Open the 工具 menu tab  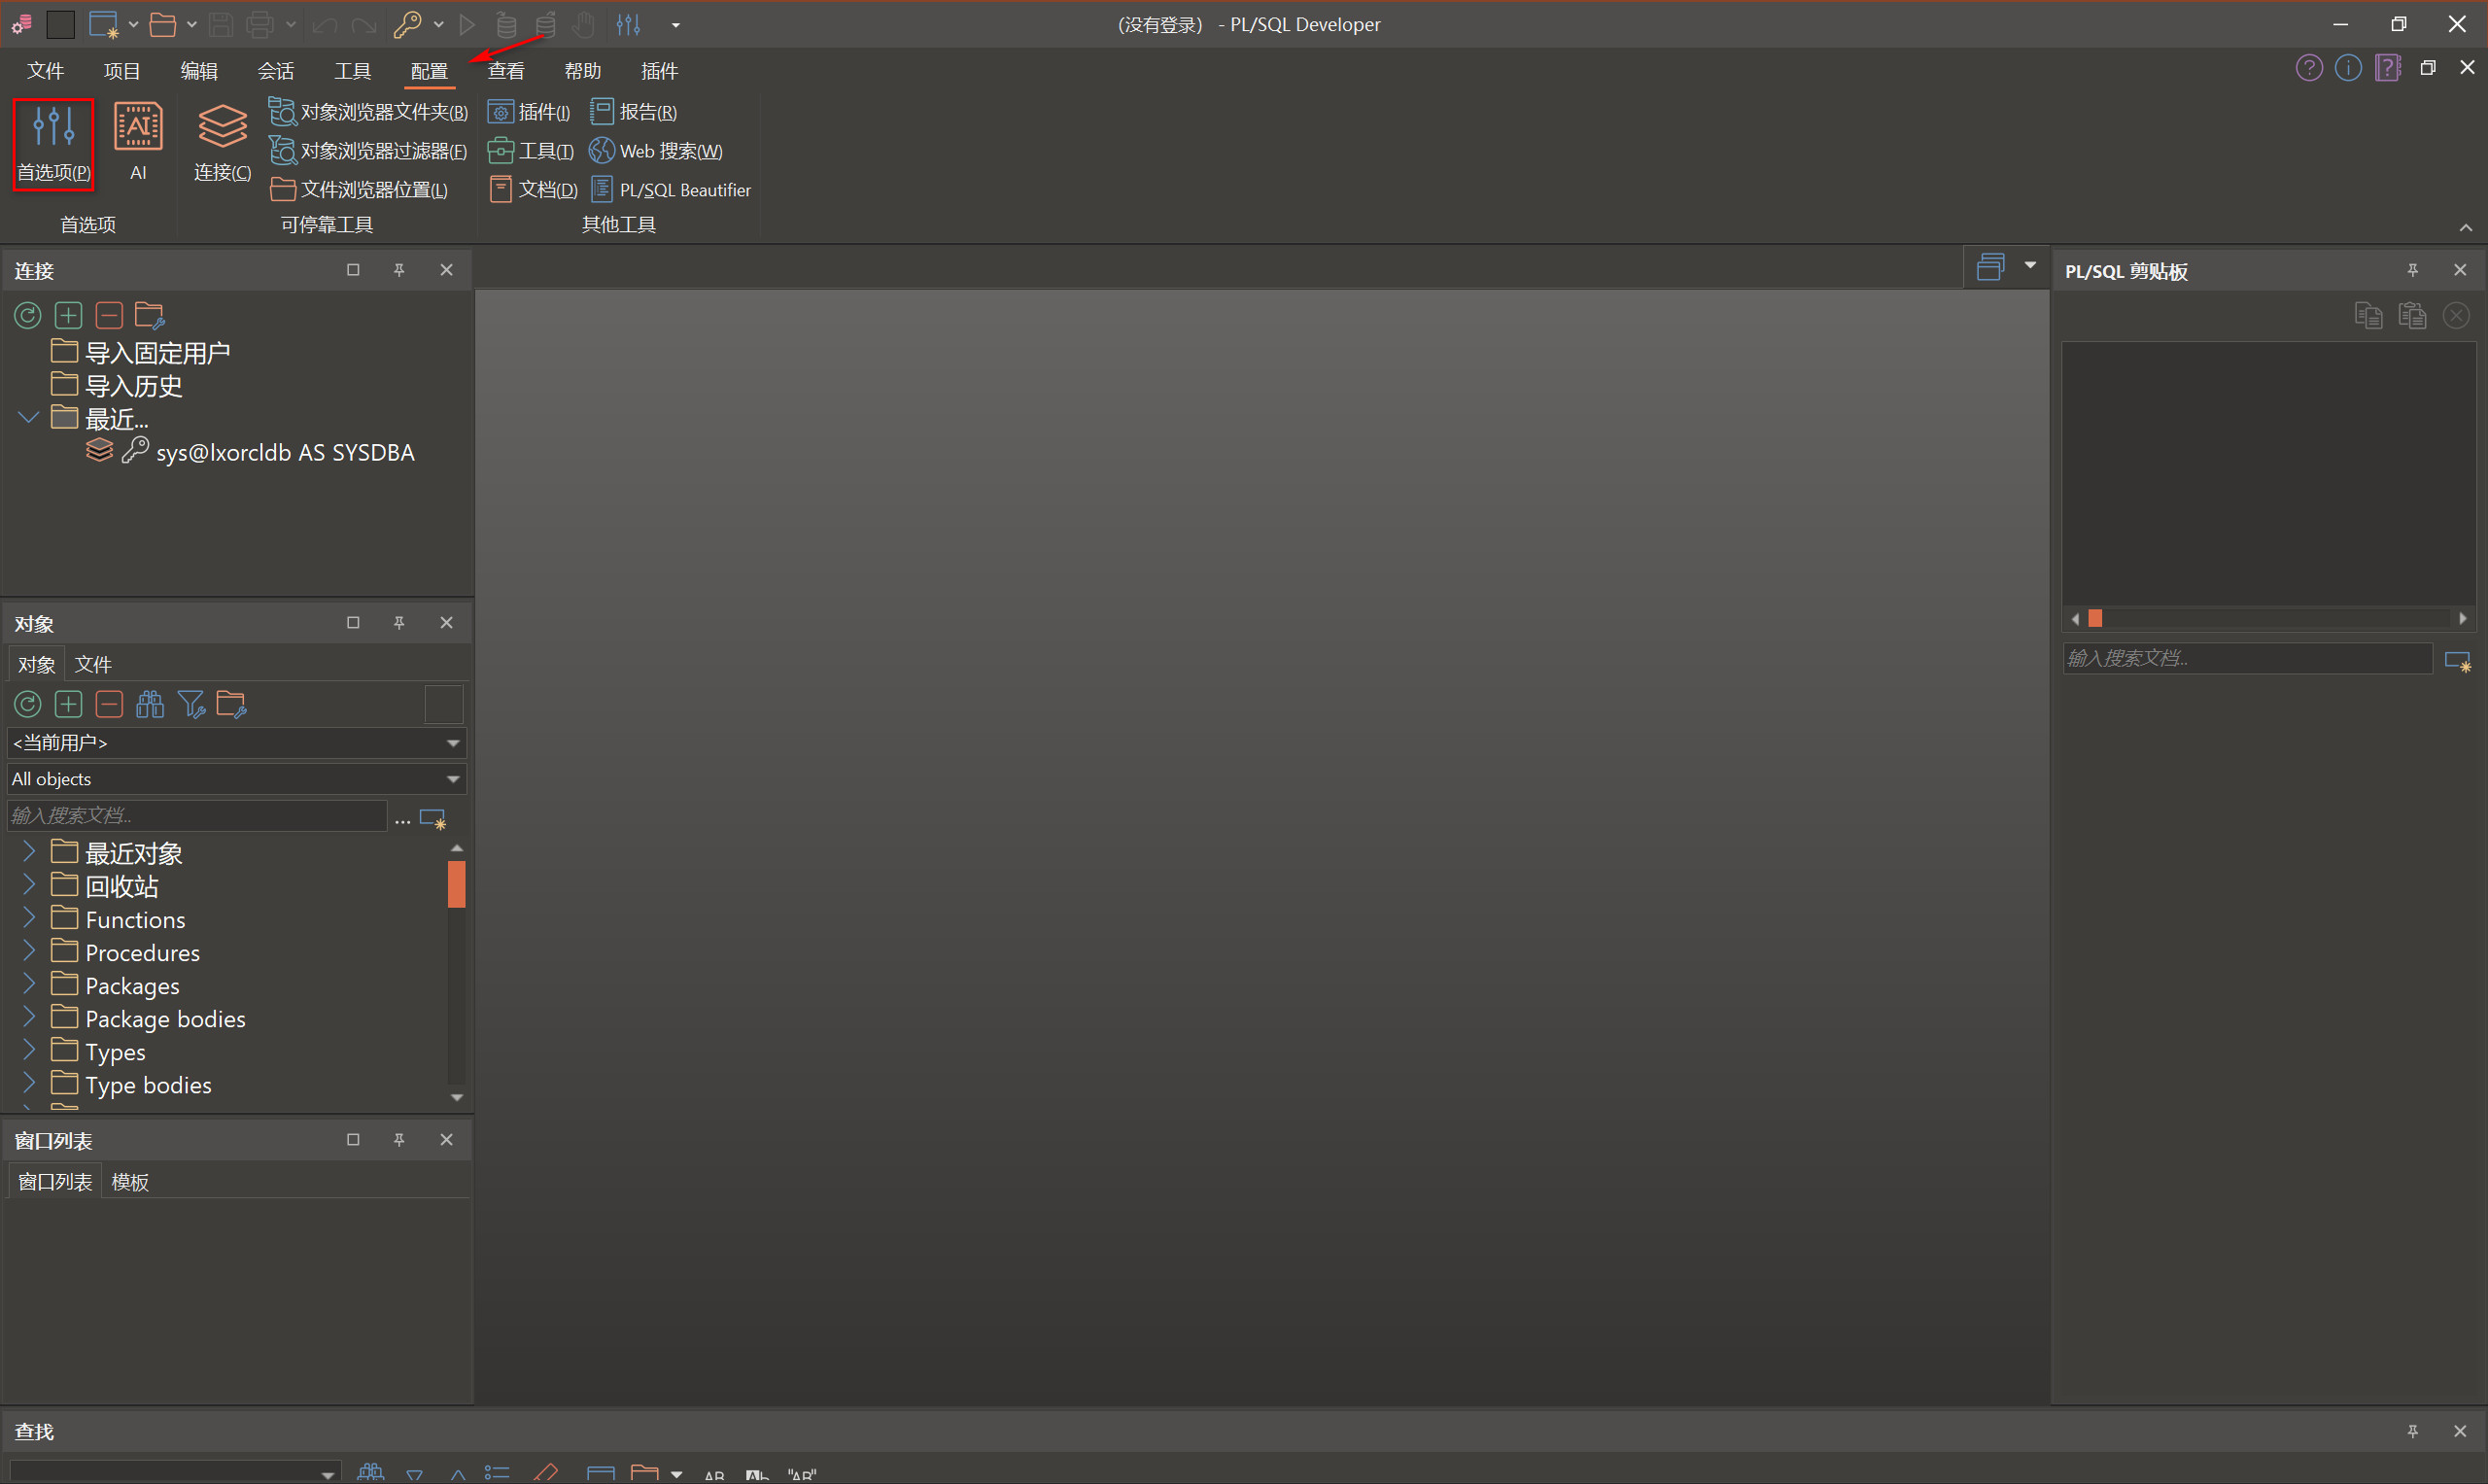[352, 71]
